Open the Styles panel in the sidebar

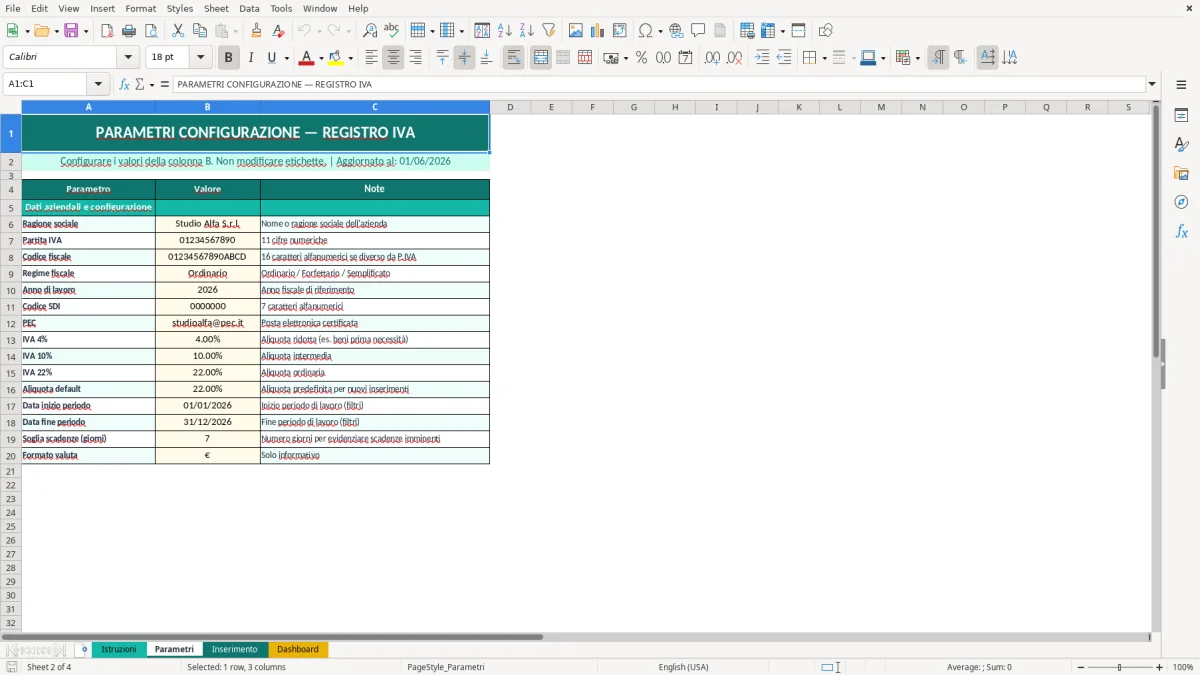point(1181,144)
